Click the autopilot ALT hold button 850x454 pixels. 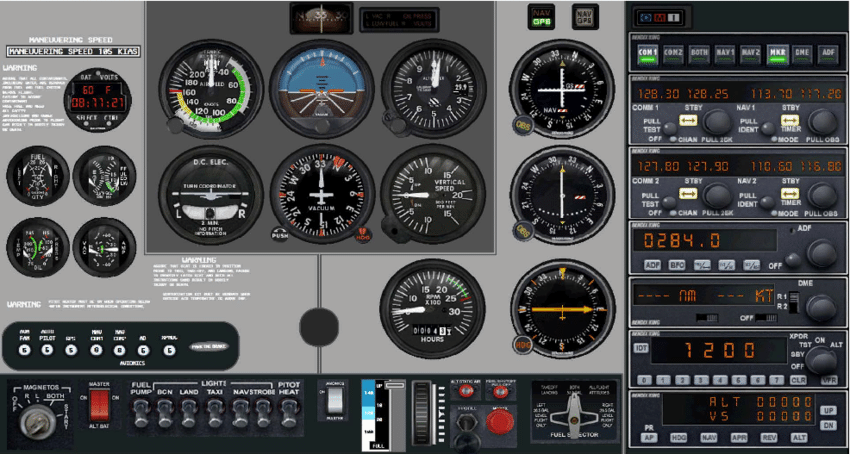[798, 437]
